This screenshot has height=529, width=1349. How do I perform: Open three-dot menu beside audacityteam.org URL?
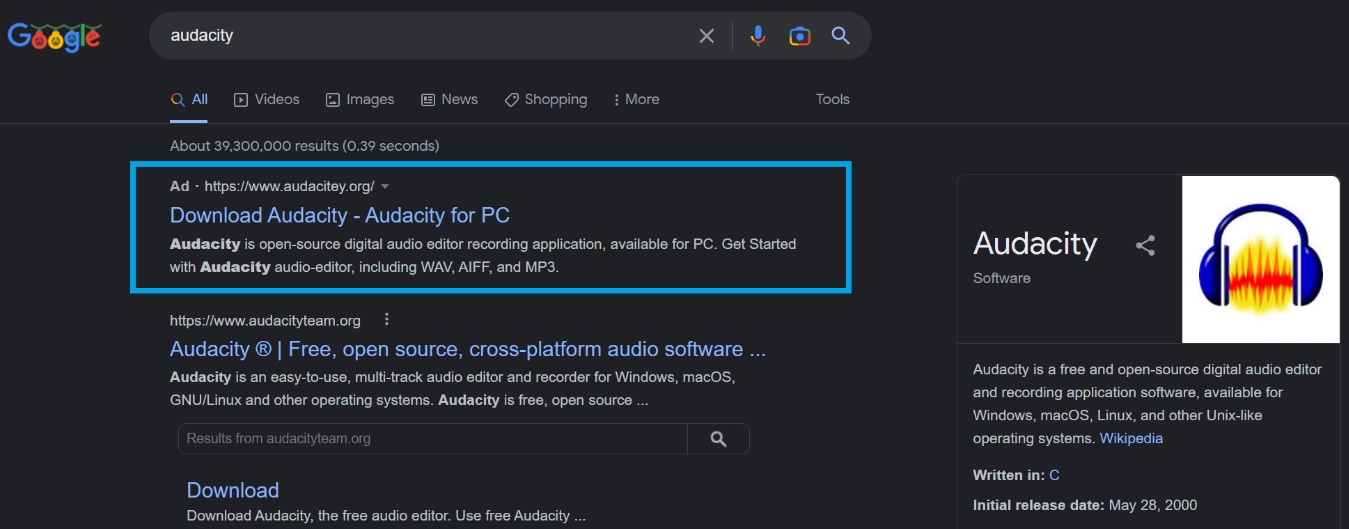click(387, 320)
